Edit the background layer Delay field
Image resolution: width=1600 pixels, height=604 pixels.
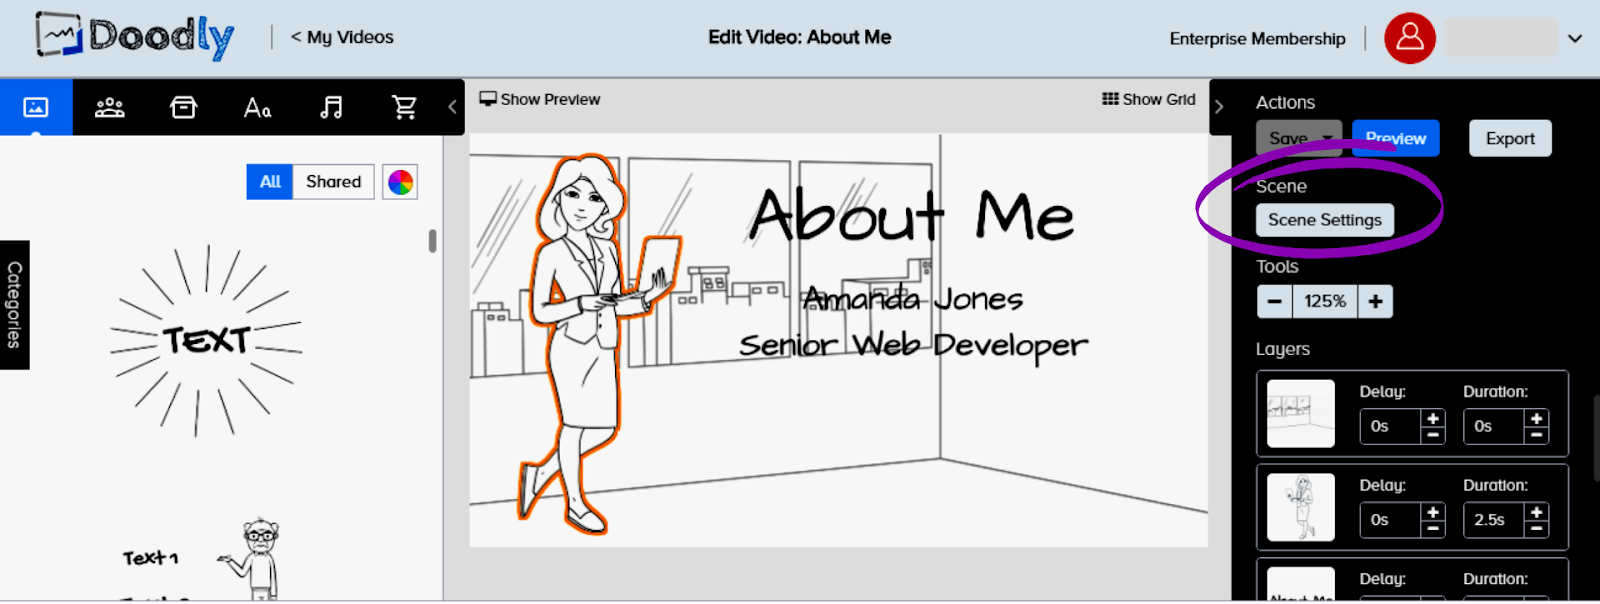pyautogui.click(x=1390, y=426)
